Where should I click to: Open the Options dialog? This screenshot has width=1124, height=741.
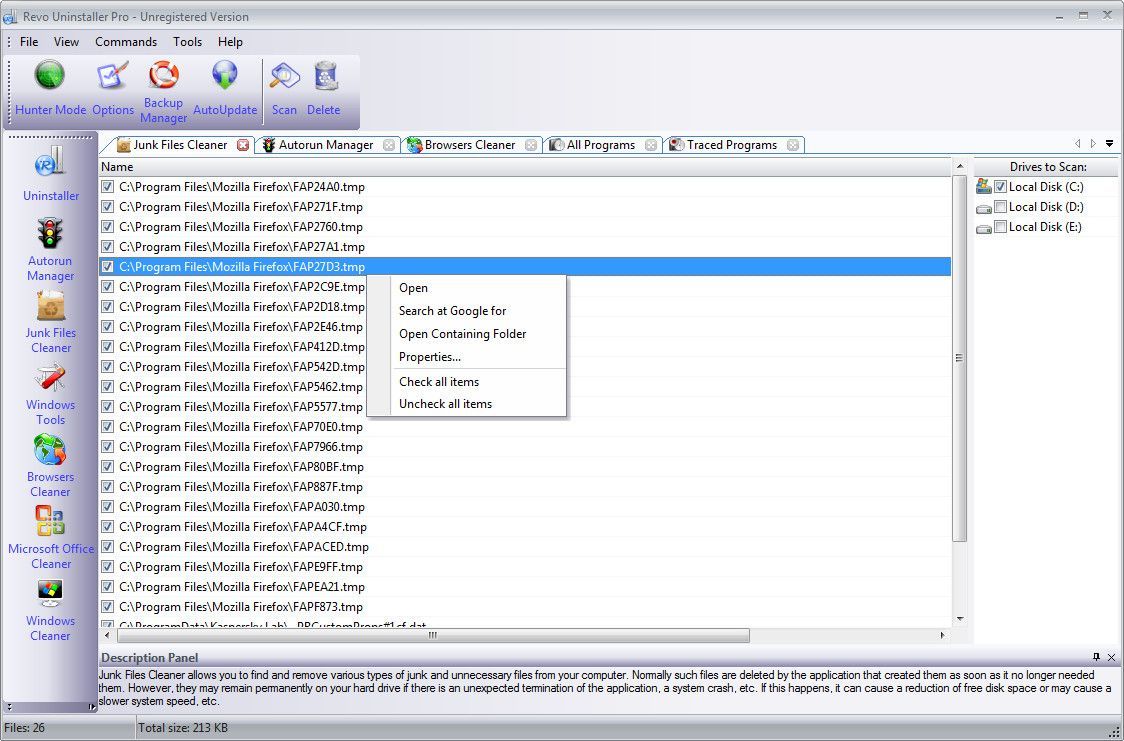[x=112, y=85]
